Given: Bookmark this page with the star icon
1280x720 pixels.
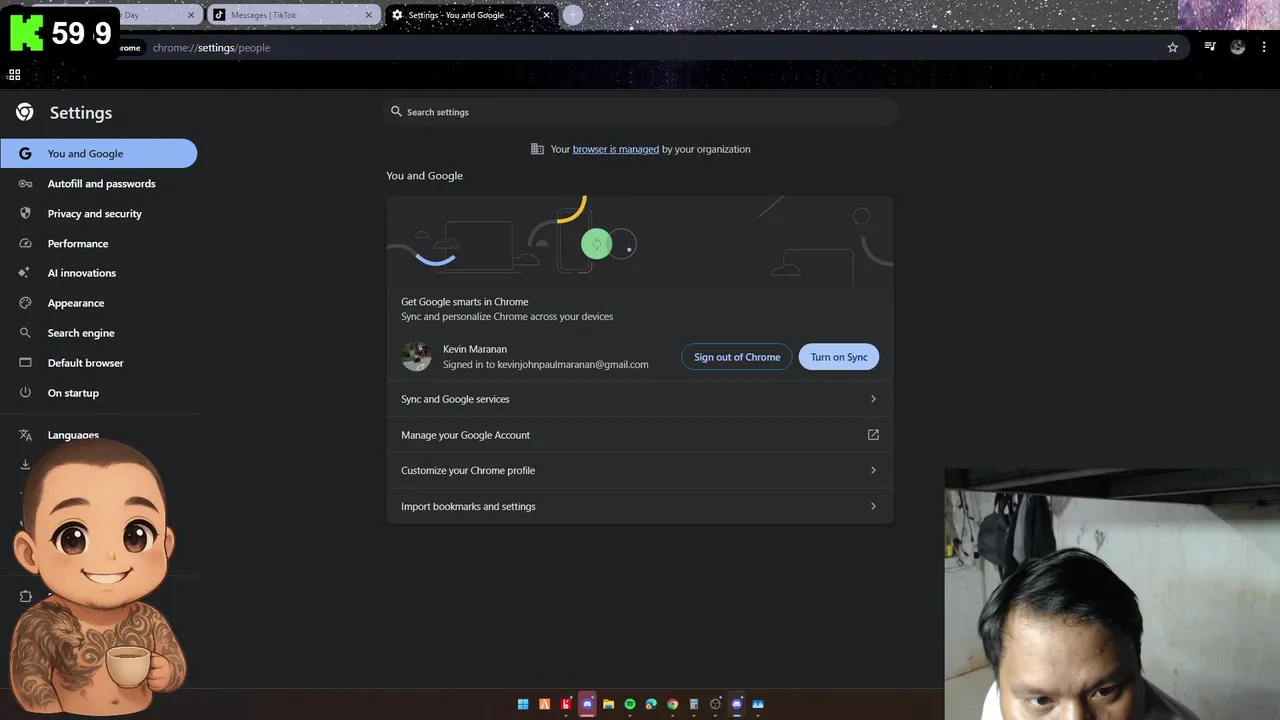Looking at the screenshot, I should [1173, 47].
